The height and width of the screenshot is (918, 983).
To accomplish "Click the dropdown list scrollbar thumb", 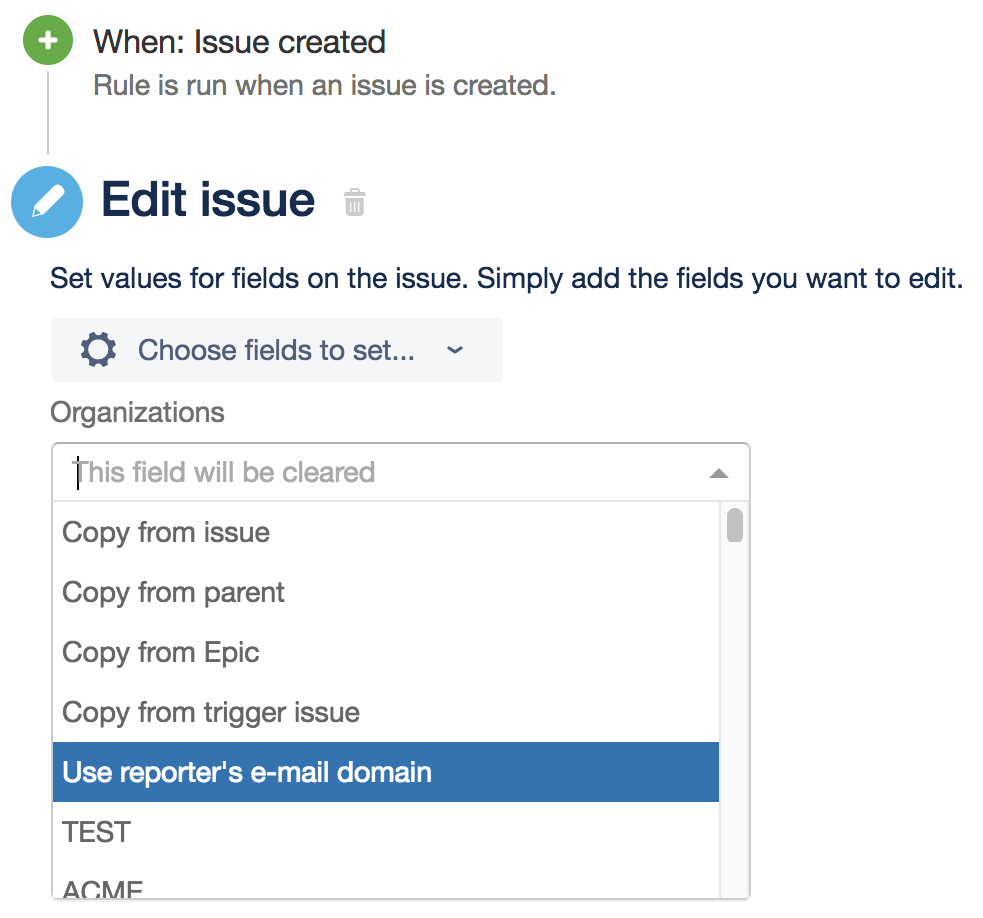I will [735, 525].
